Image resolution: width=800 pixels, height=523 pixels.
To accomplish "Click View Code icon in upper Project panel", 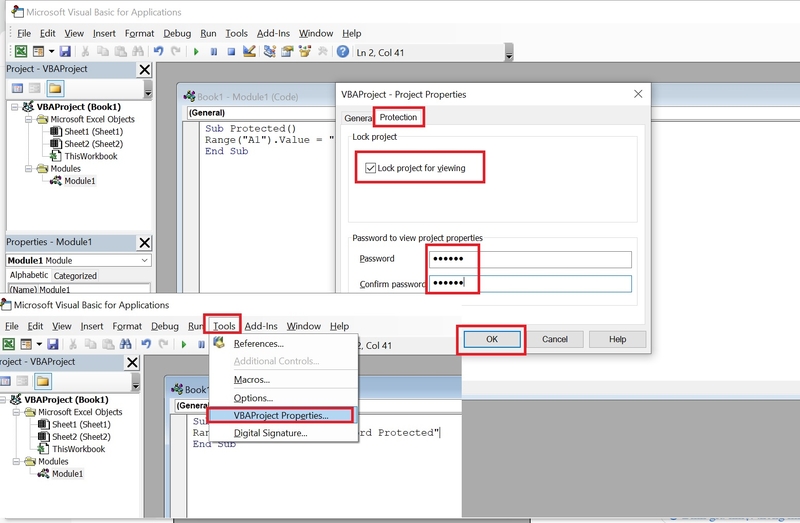I will click(17, 89).
